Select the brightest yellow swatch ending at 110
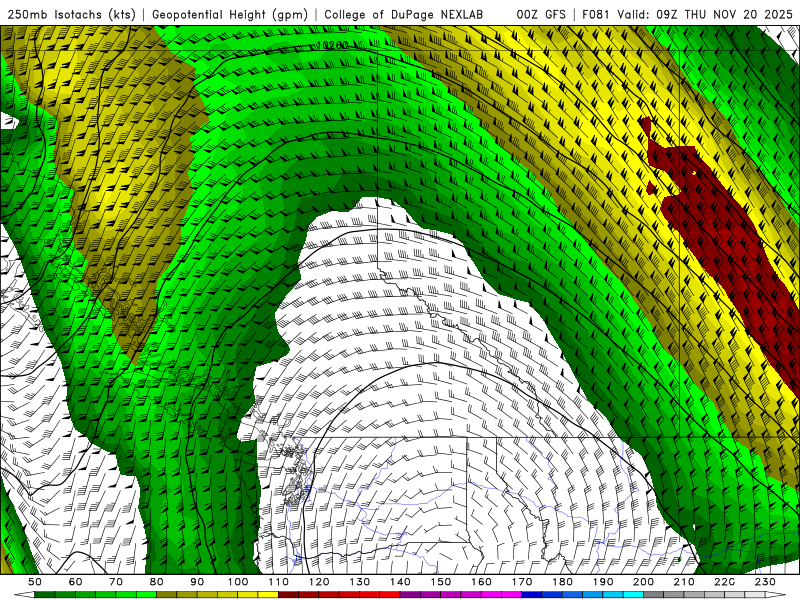 tap(268, 595)
